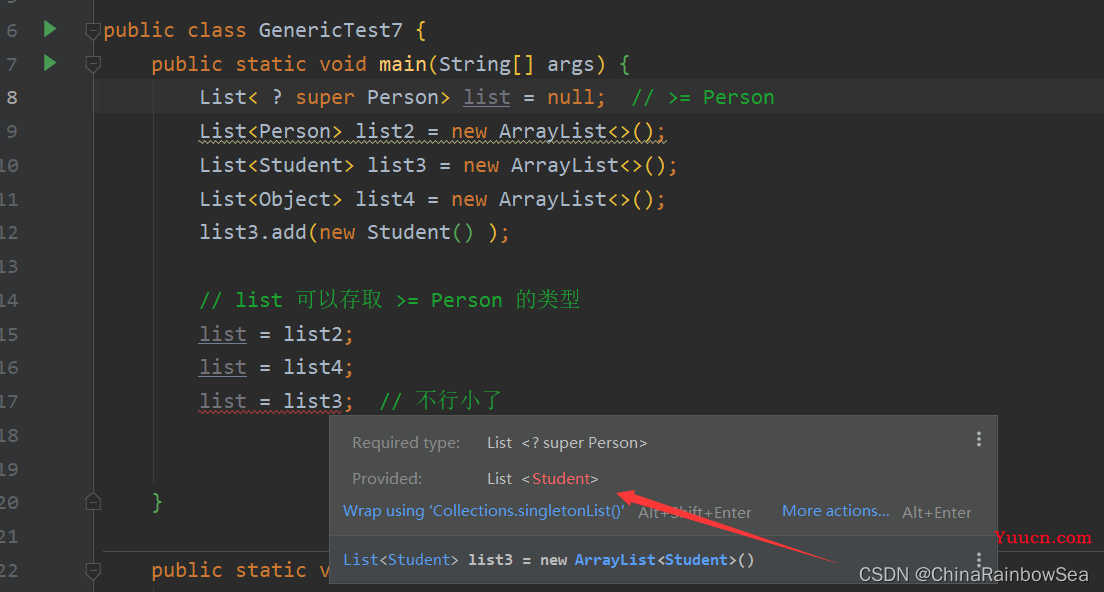Fold the method starting on line 22
This screenshot has height=592, width=1104.
click(92, 570)
